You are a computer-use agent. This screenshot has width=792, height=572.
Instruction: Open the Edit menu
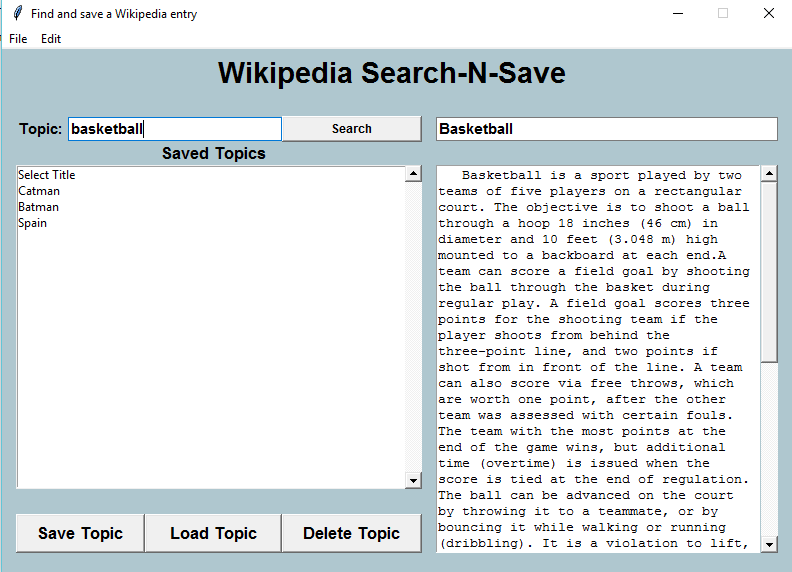(x=51, y=39)
